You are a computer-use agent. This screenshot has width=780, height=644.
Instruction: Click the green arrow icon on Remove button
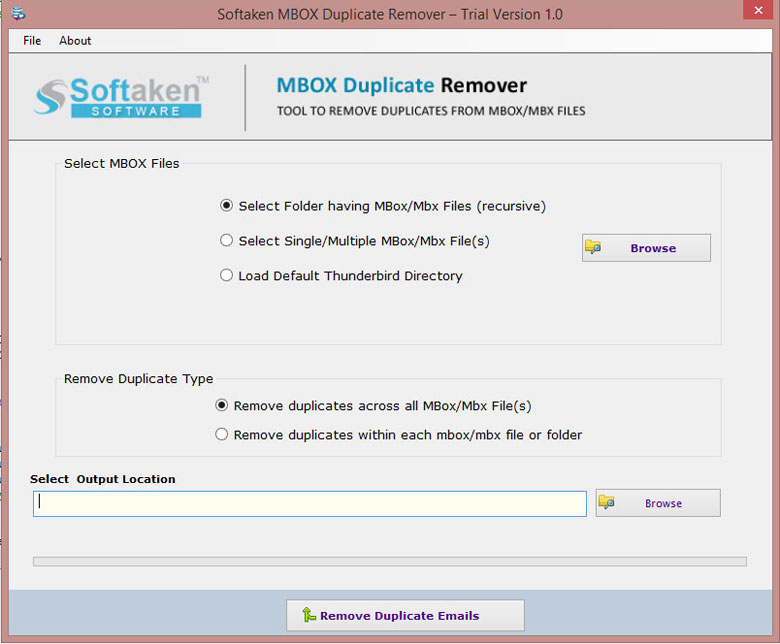coord(308,615)
